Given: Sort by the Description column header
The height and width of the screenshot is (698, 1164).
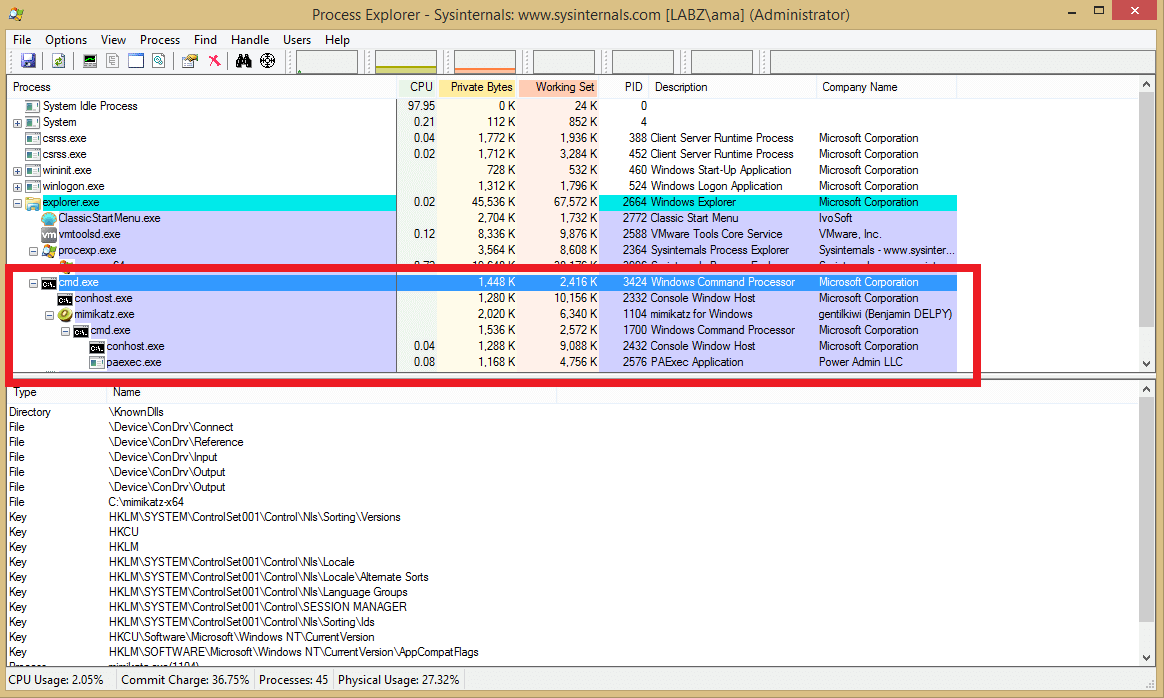Looking at the screenshot, I should (733, 88).
